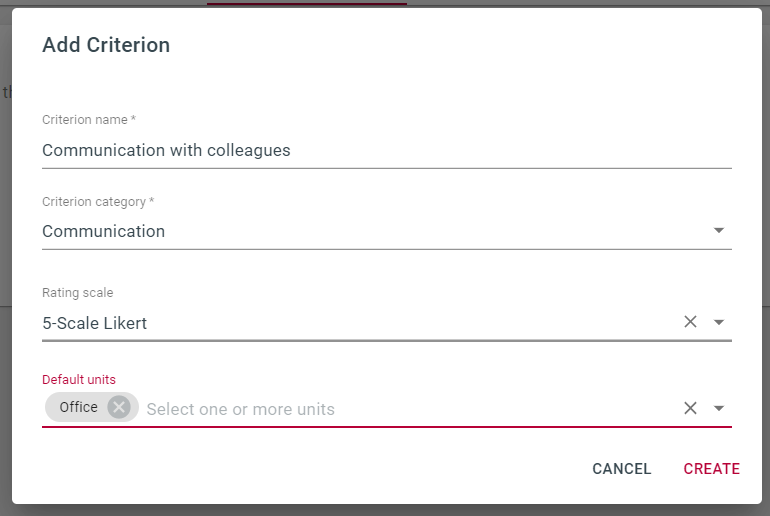770x516 pixels.
Task: Click the Rating scale label
Action: click(78, 293)
